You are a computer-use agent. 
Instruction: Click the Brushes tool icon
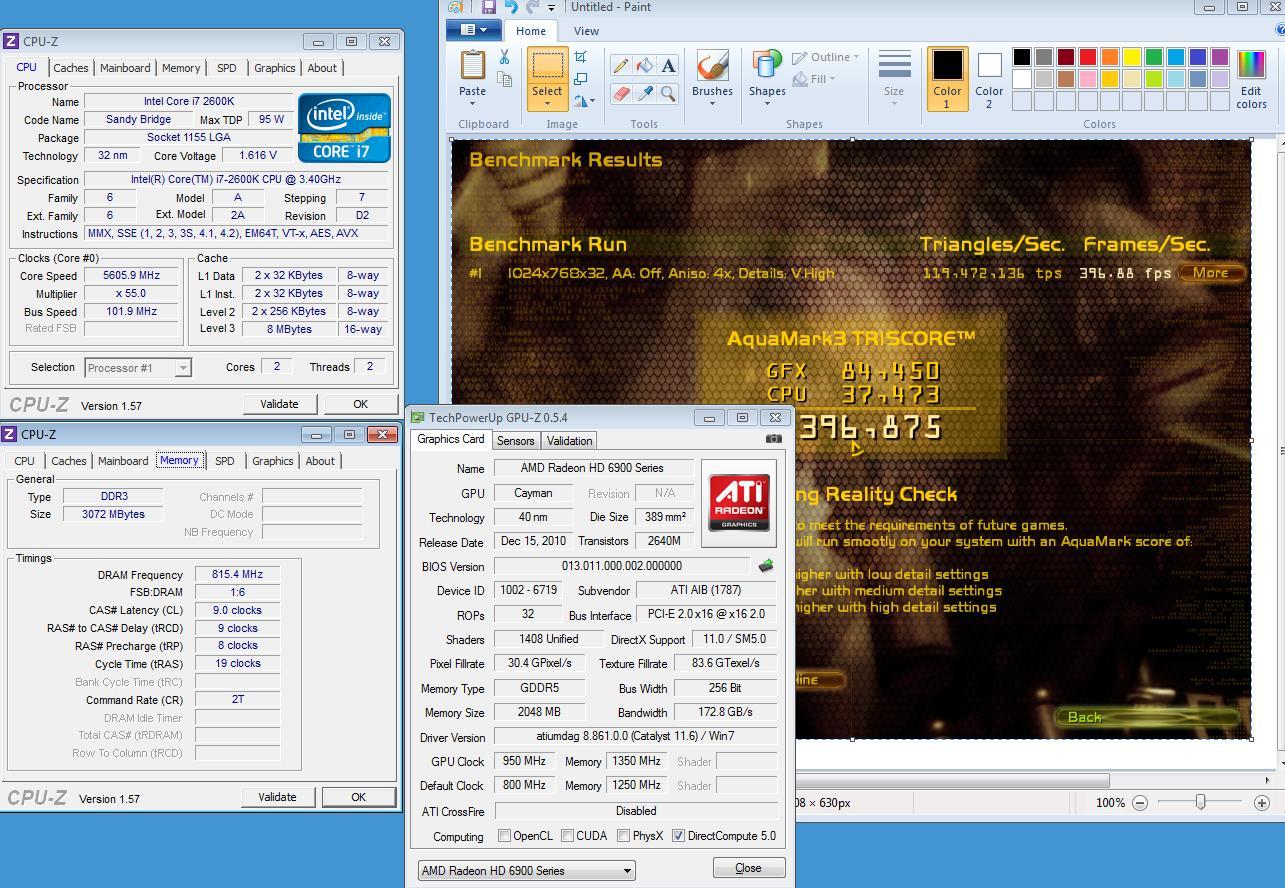(712, 66)
